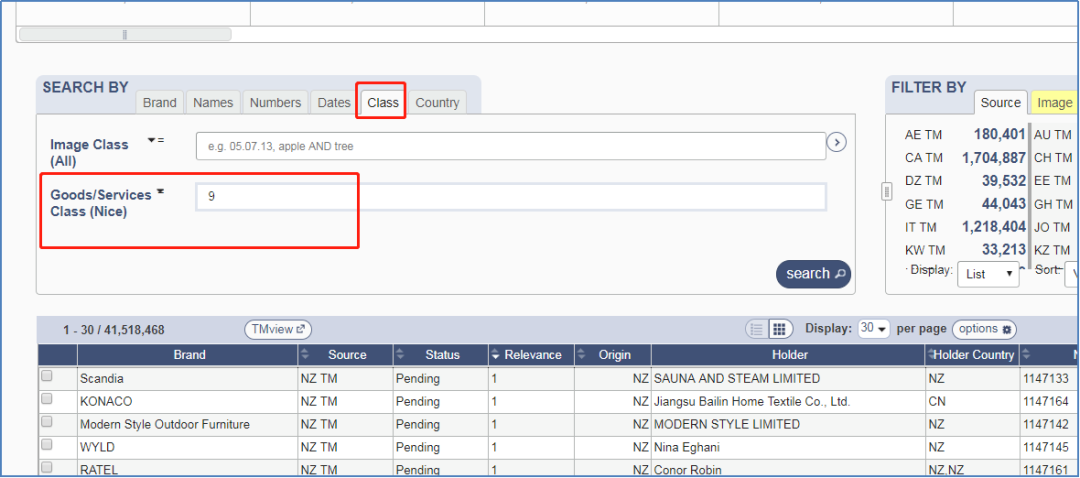
Task: Open the Brand search tab
Action: 160,103
